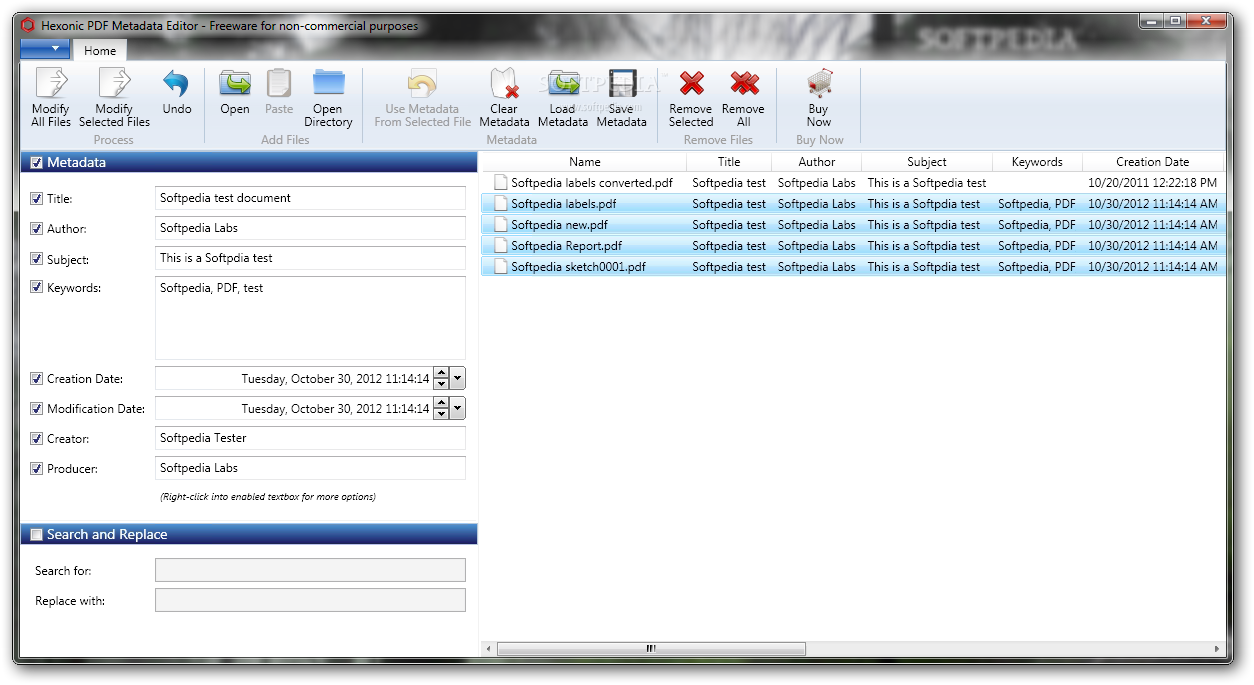Select the Softpedia Report.pdf file name

tap(566, 246)
